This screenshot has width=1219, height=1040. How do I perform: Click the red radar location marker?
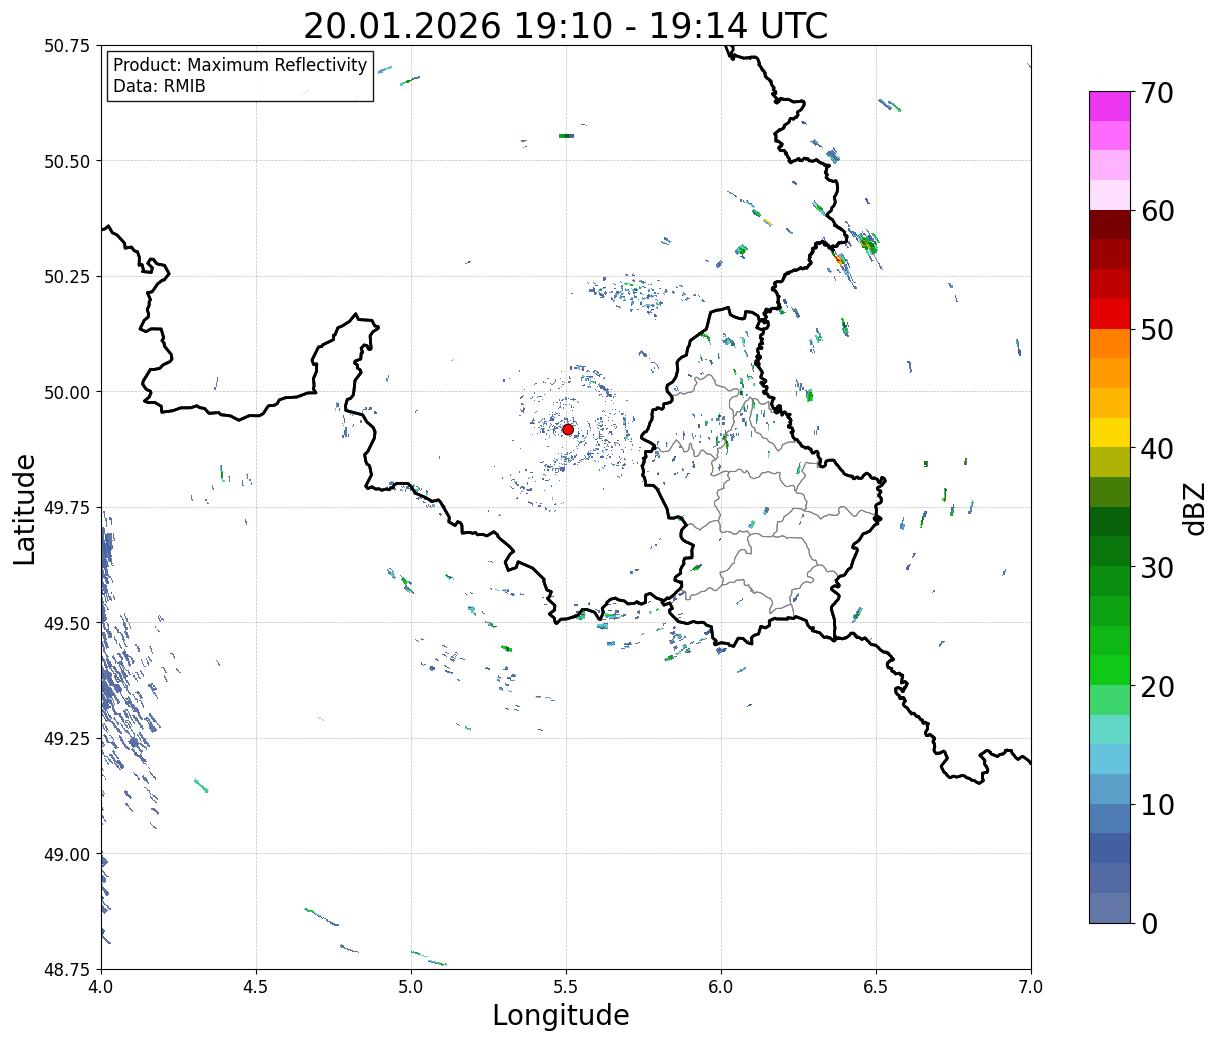click(568, 429)
